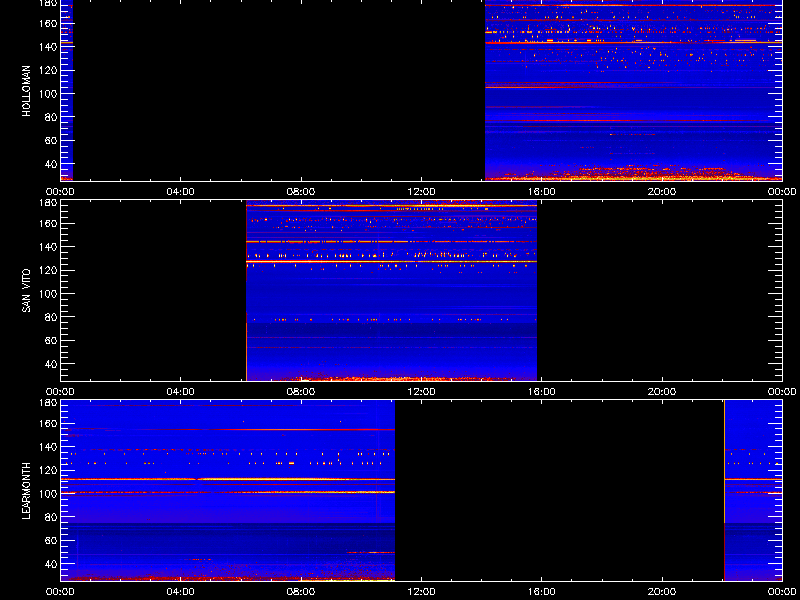Select the 04:00 tick label under the Holloman plot
The height and width of the screenshot is (600, 800).
tap(181, 192)
